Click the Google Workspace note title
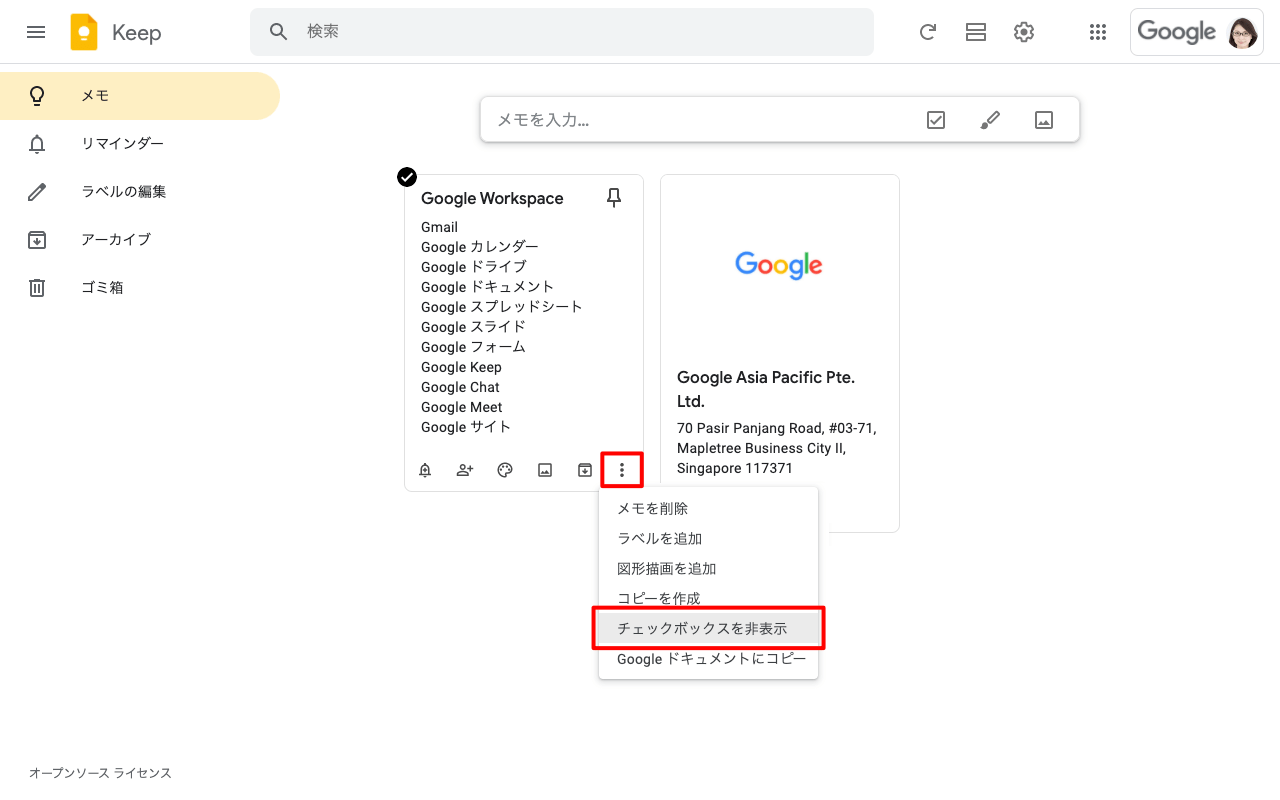Viewport: 1280px width, 800px height. coord(492,199)
